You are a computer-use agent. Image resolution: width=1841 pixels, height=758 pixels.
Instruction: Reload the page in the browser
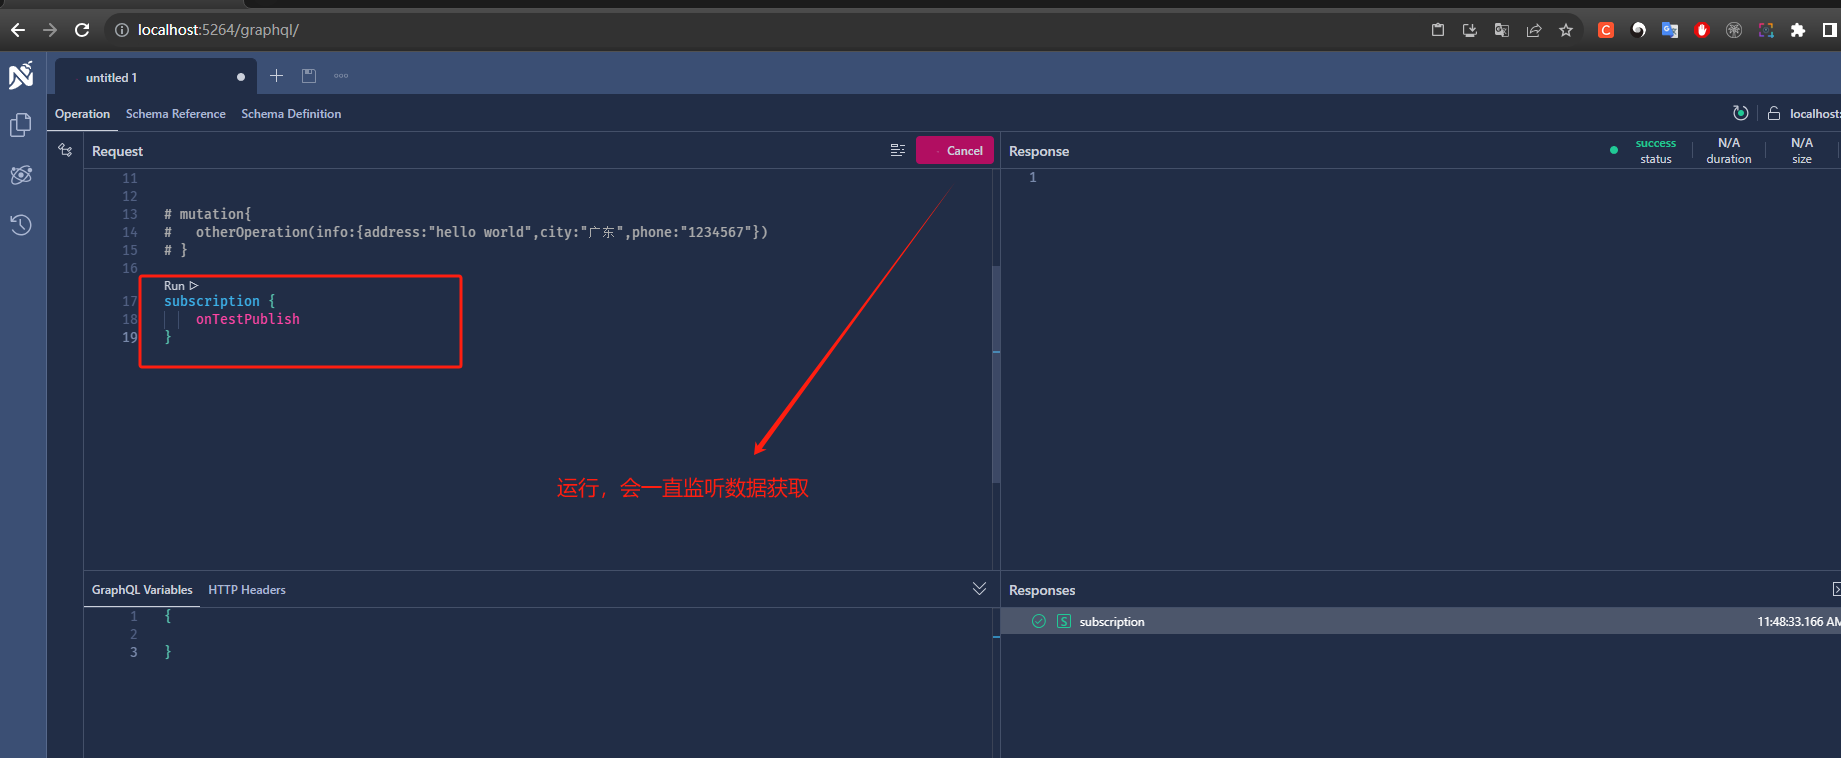82,30
